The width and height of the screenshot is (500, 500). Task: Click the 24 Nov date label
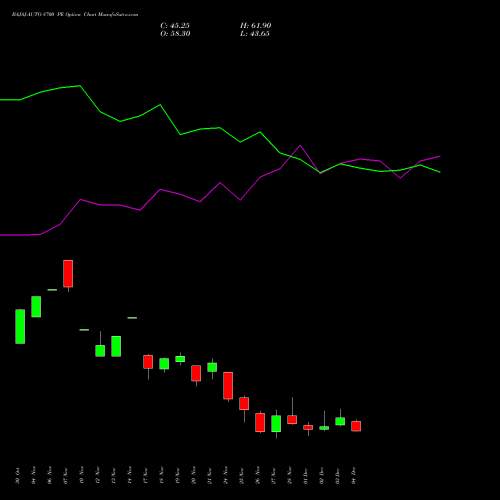(226, 476)
